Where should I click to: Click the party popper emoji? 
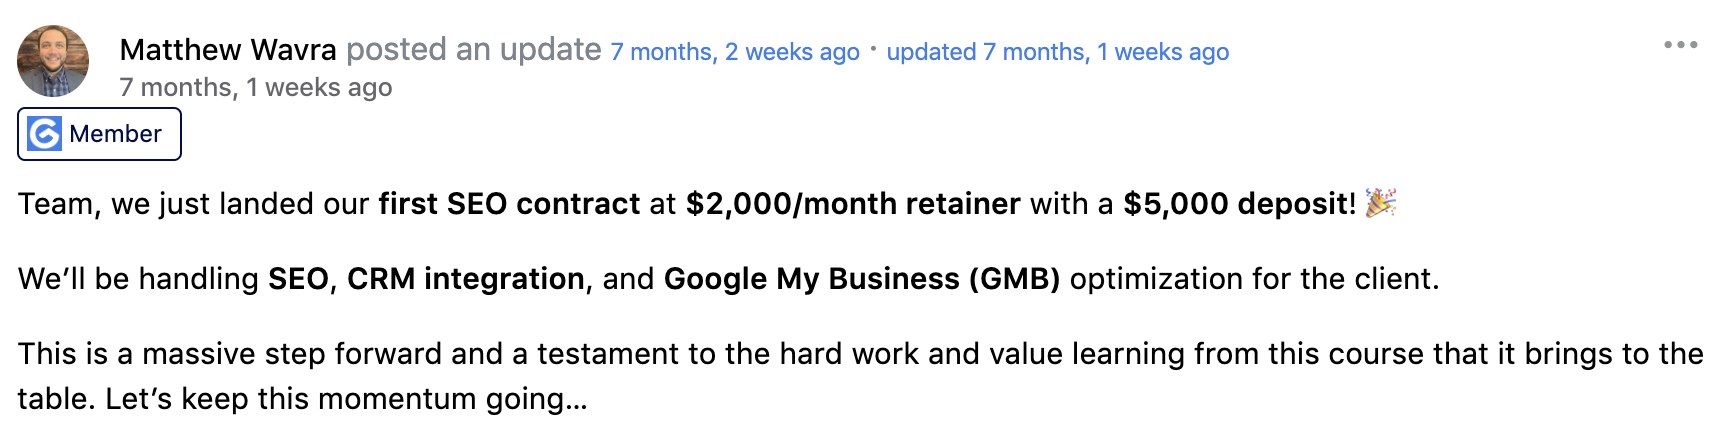[1380, 203]
